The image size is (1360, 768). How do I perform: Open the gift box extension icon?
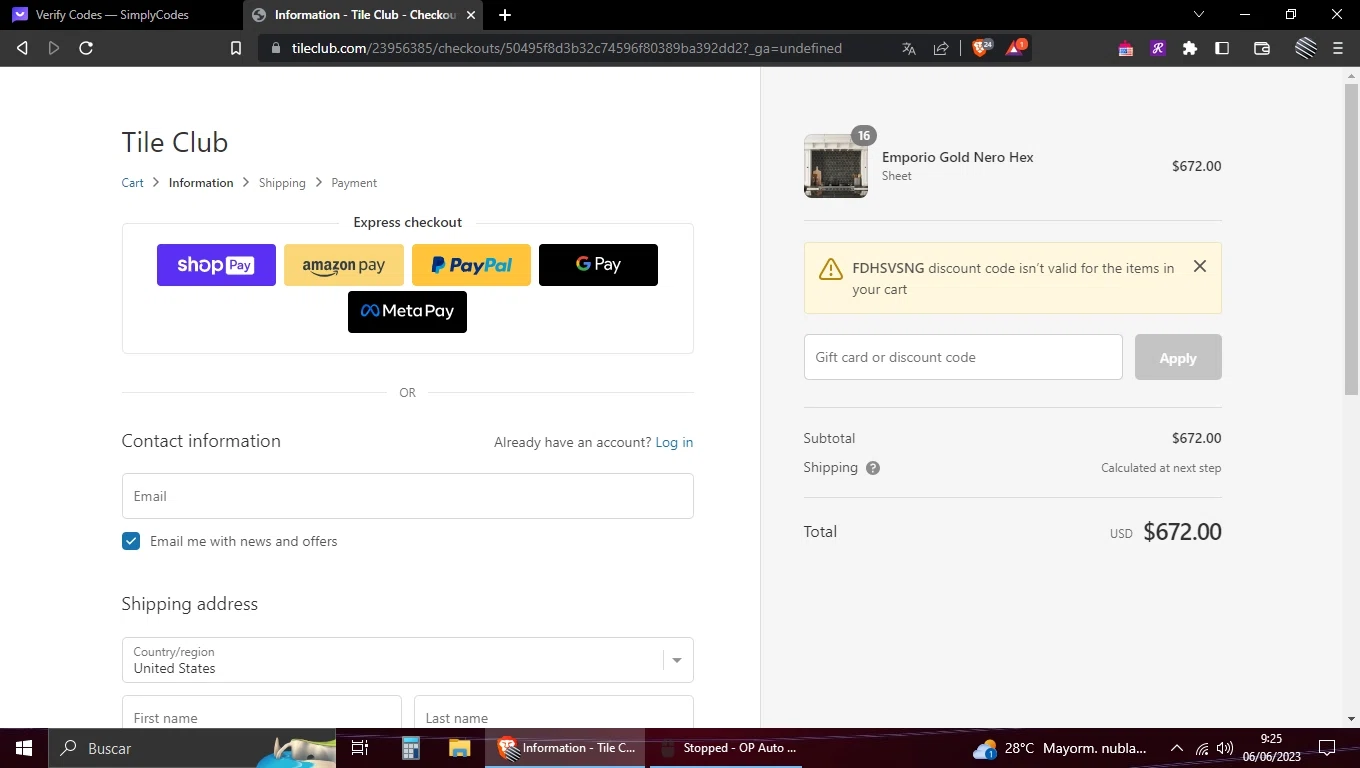click(x=1126, y=48)
